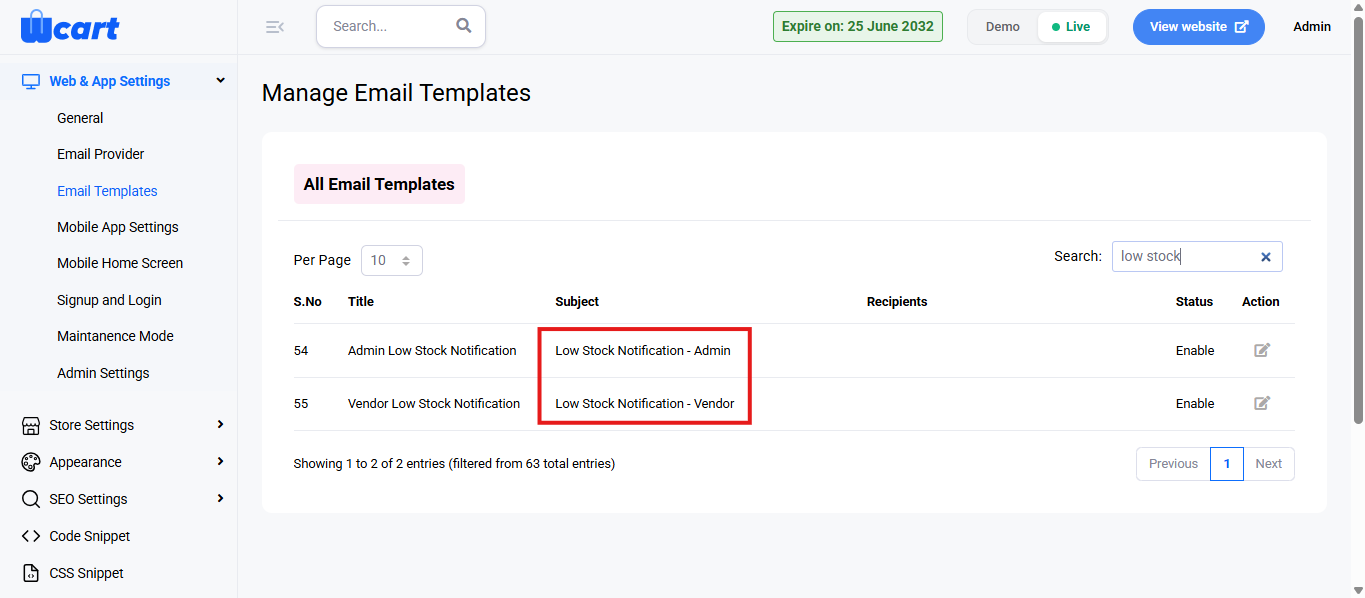Go to the Next page of results
This screenshot has height=598, width=1365.
[x=1269, y=464]
